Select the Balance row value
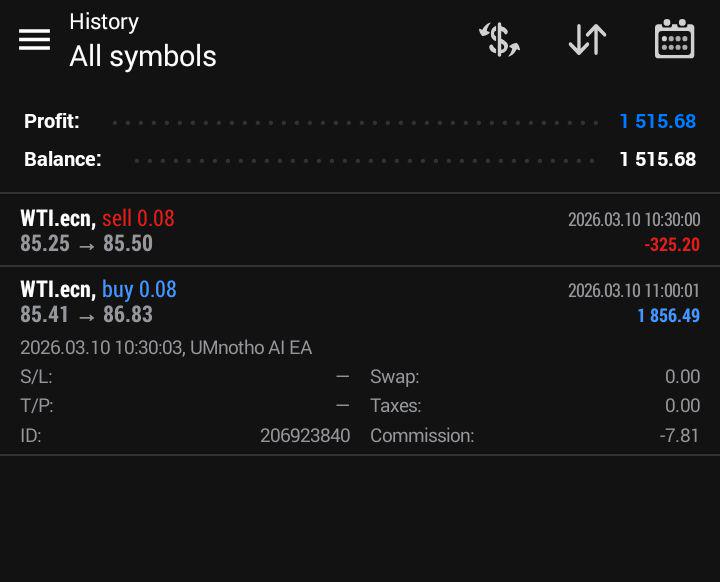Screen dimensions: 720x582 click(657, 159)
